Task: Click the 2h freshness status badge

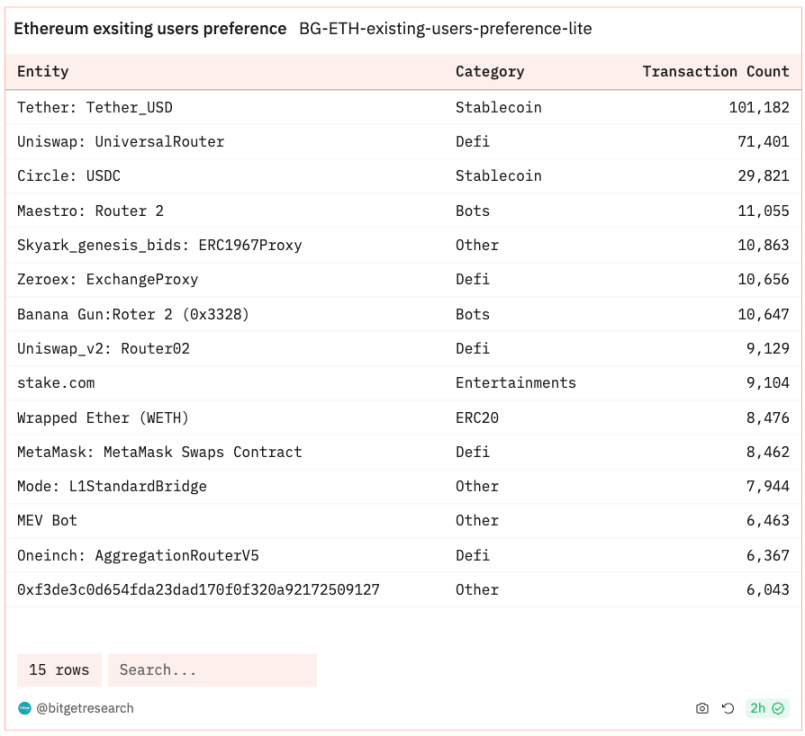Action: pos(767,708)
